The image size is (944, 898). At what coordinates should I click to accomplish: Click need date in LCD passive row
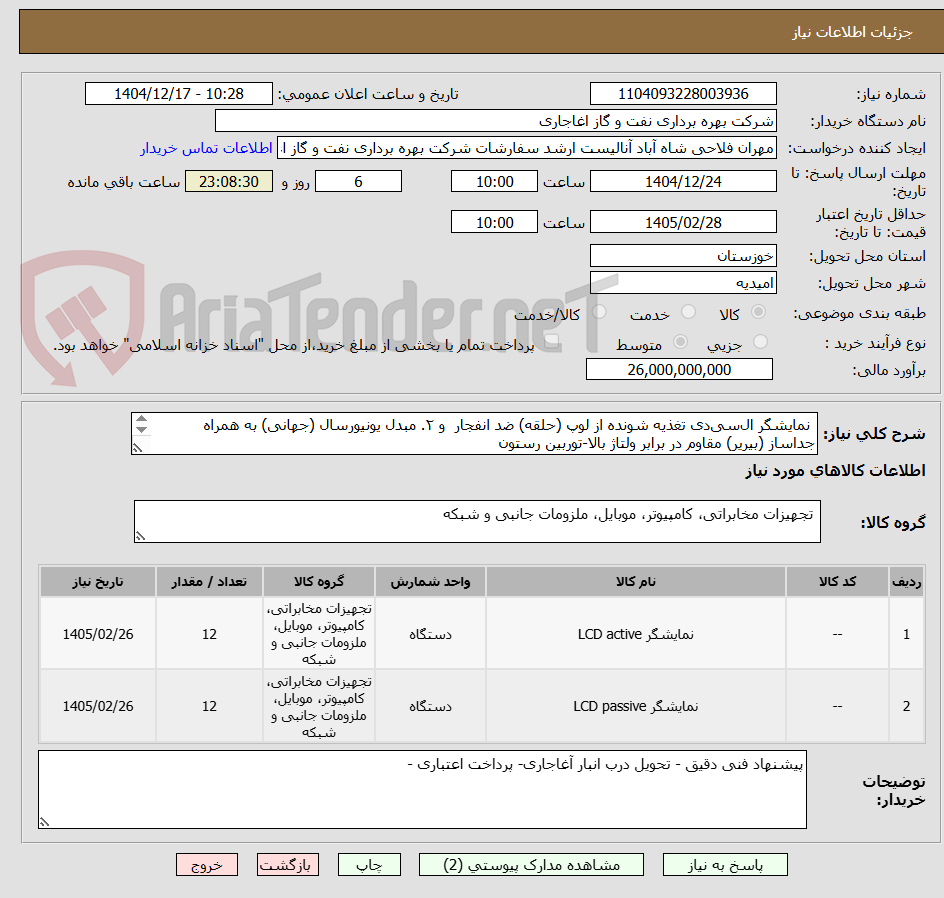98,706
